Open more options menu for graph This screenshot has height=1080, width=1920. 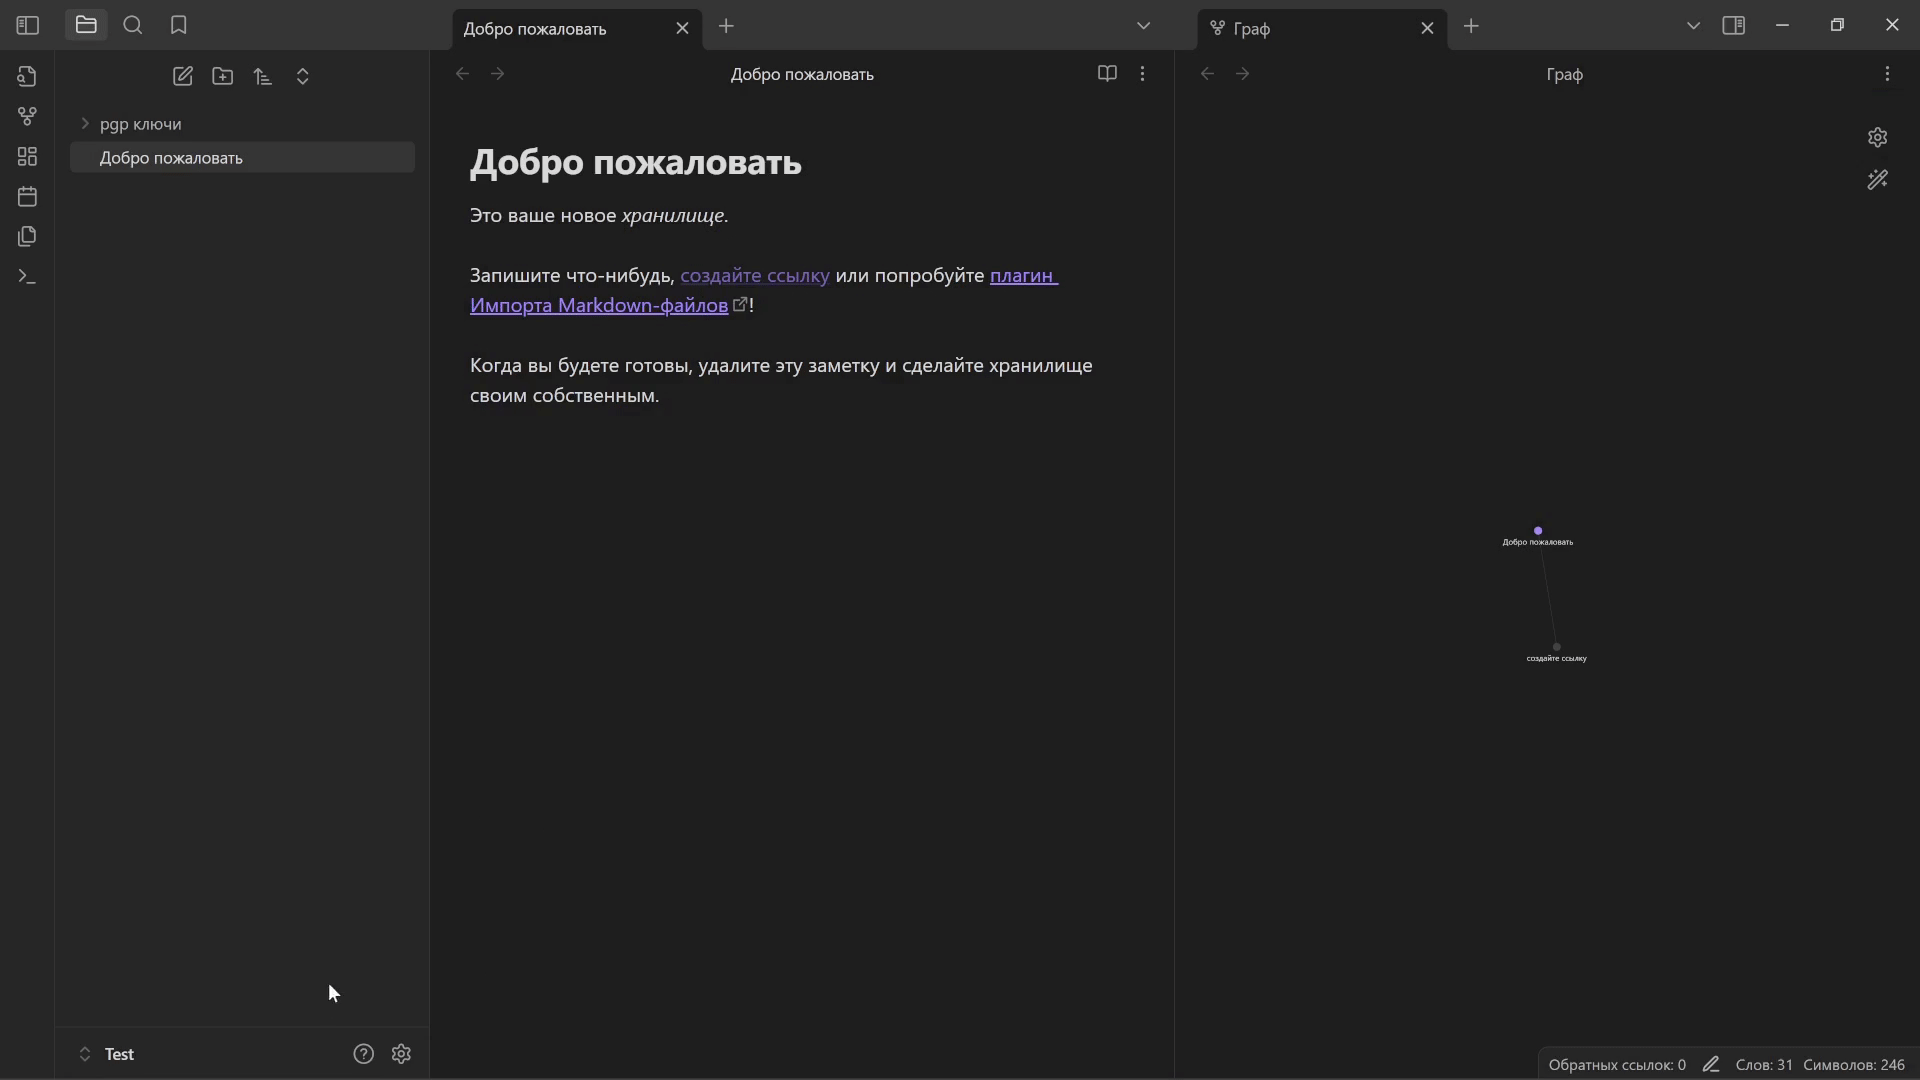click(x=1887, y=74)
